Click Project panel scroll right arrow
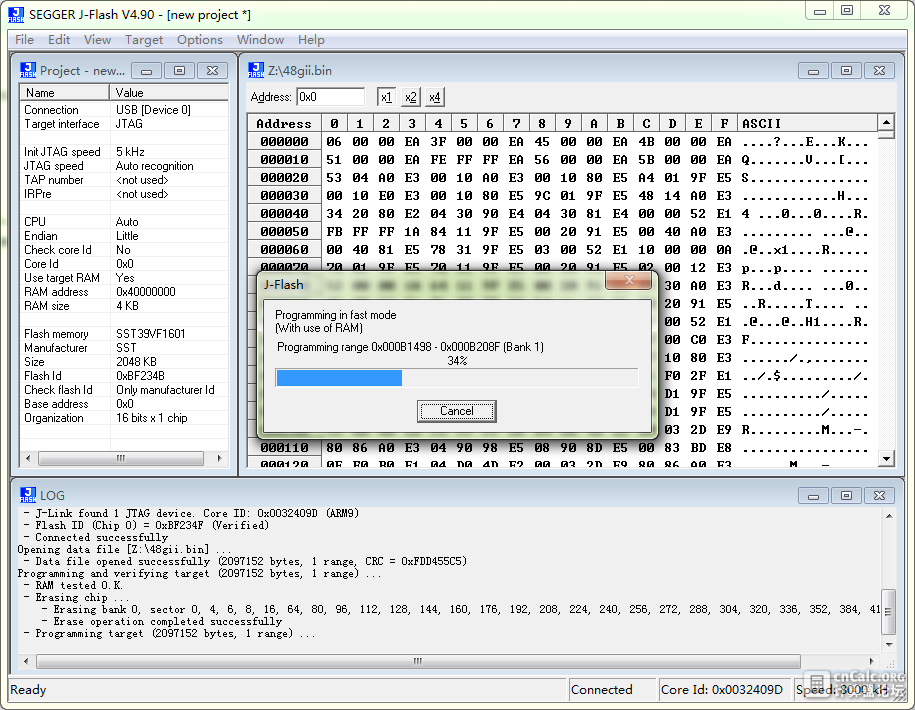Viewport: 915px width, 710px height. click(219, 458)
